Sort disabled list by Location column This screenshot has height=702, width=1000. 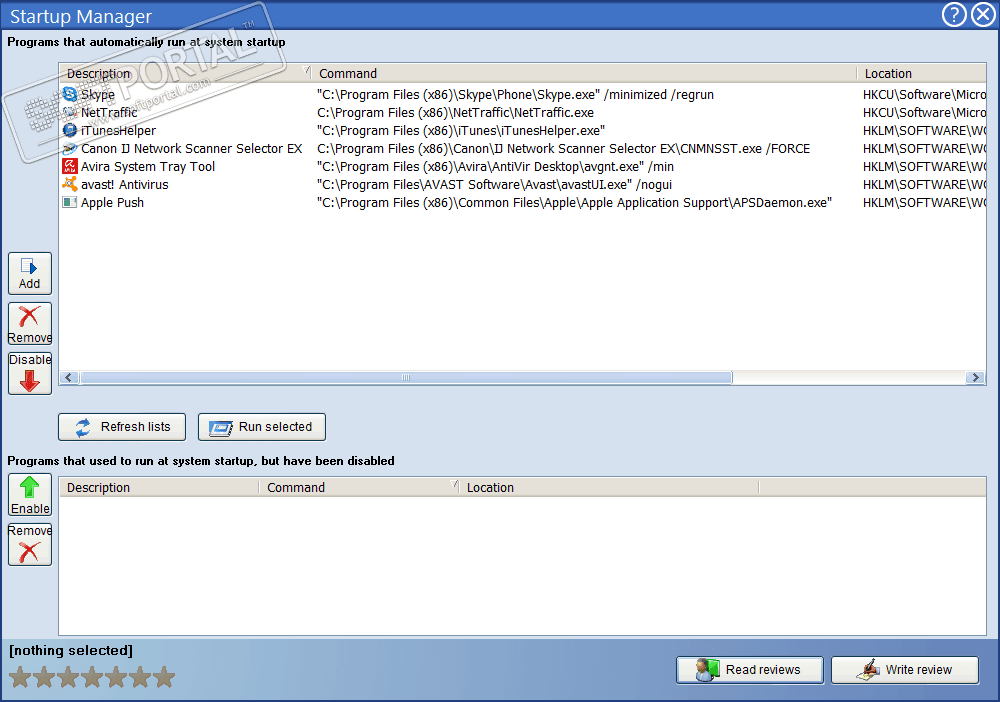click(609, 487)
